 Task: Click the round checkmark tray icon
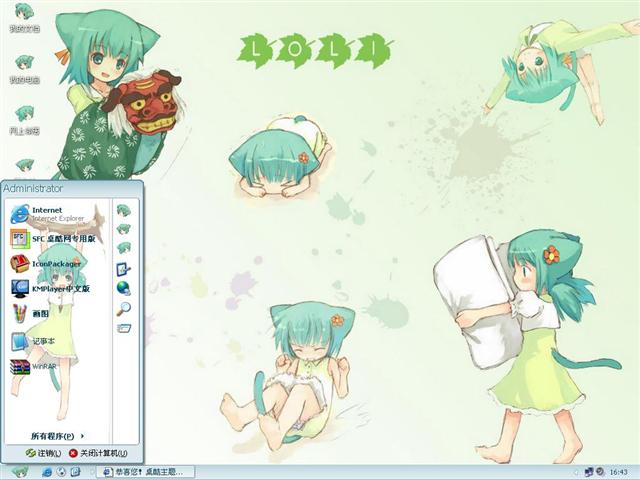(x=600, y=472)
